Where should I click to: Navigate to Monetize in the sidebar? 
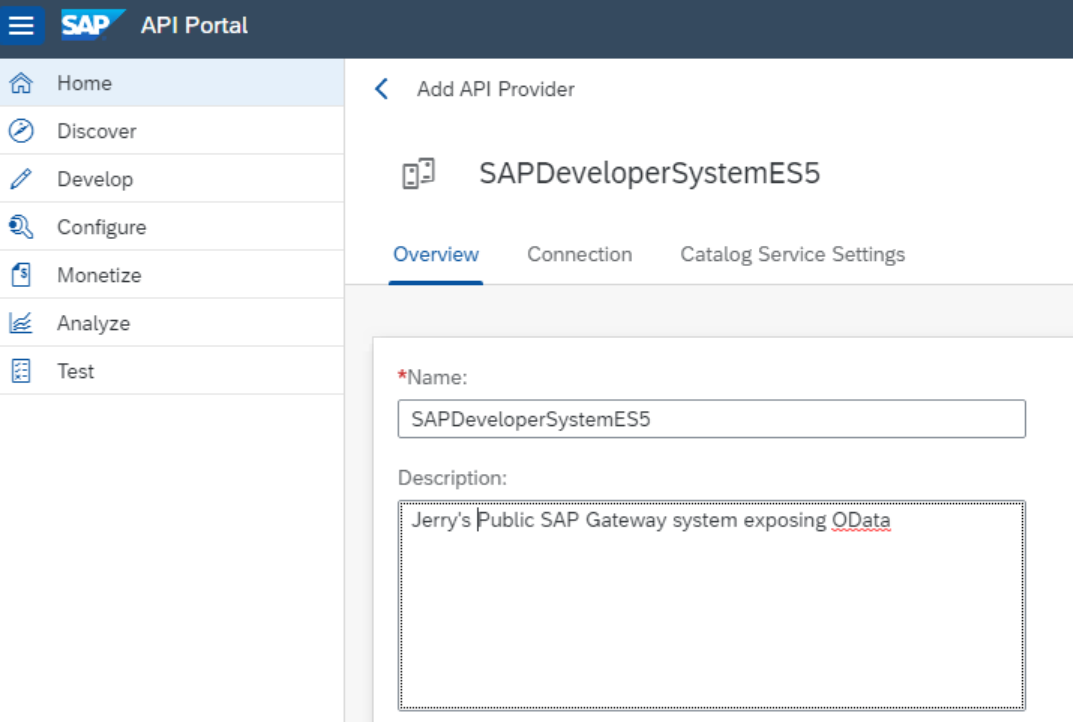point(99,275)
